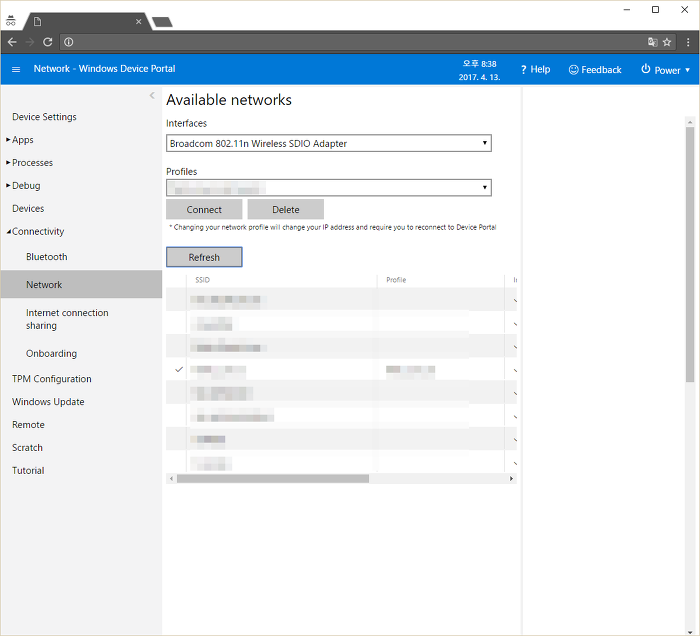Select the Network sidebar item
The height and width of the screenshot is (636, 700).
tap(81, 284)
